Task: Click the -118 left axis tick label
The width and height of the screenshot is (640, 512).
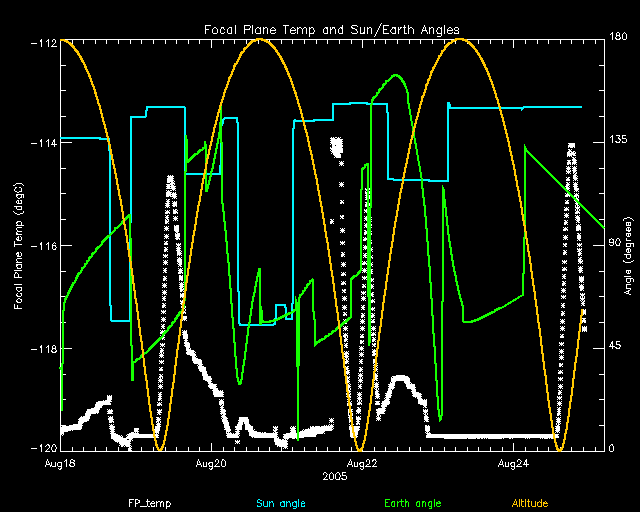Action: [42, 348]
